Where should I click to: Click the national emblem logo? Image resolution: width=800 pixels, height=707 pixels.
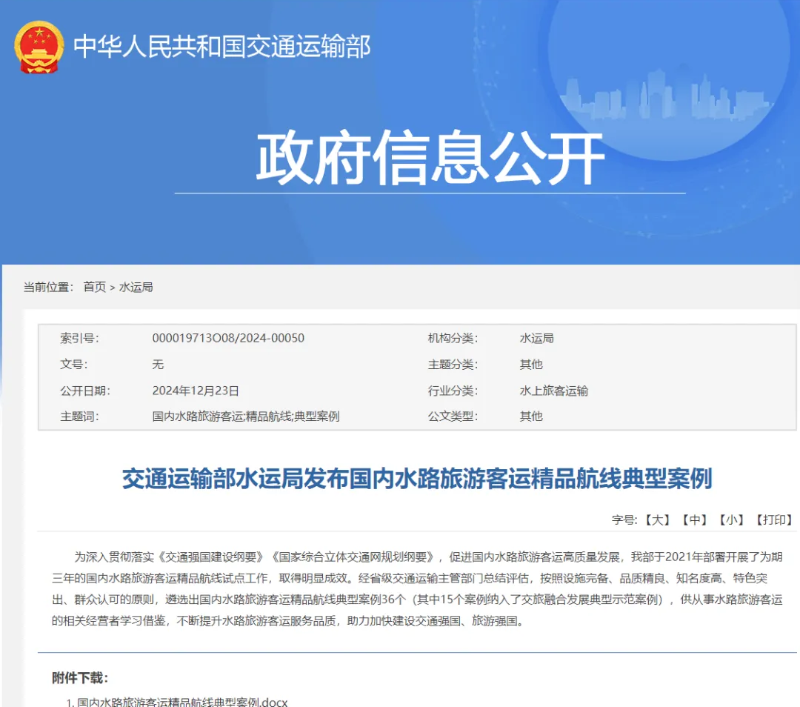point(39,47)
